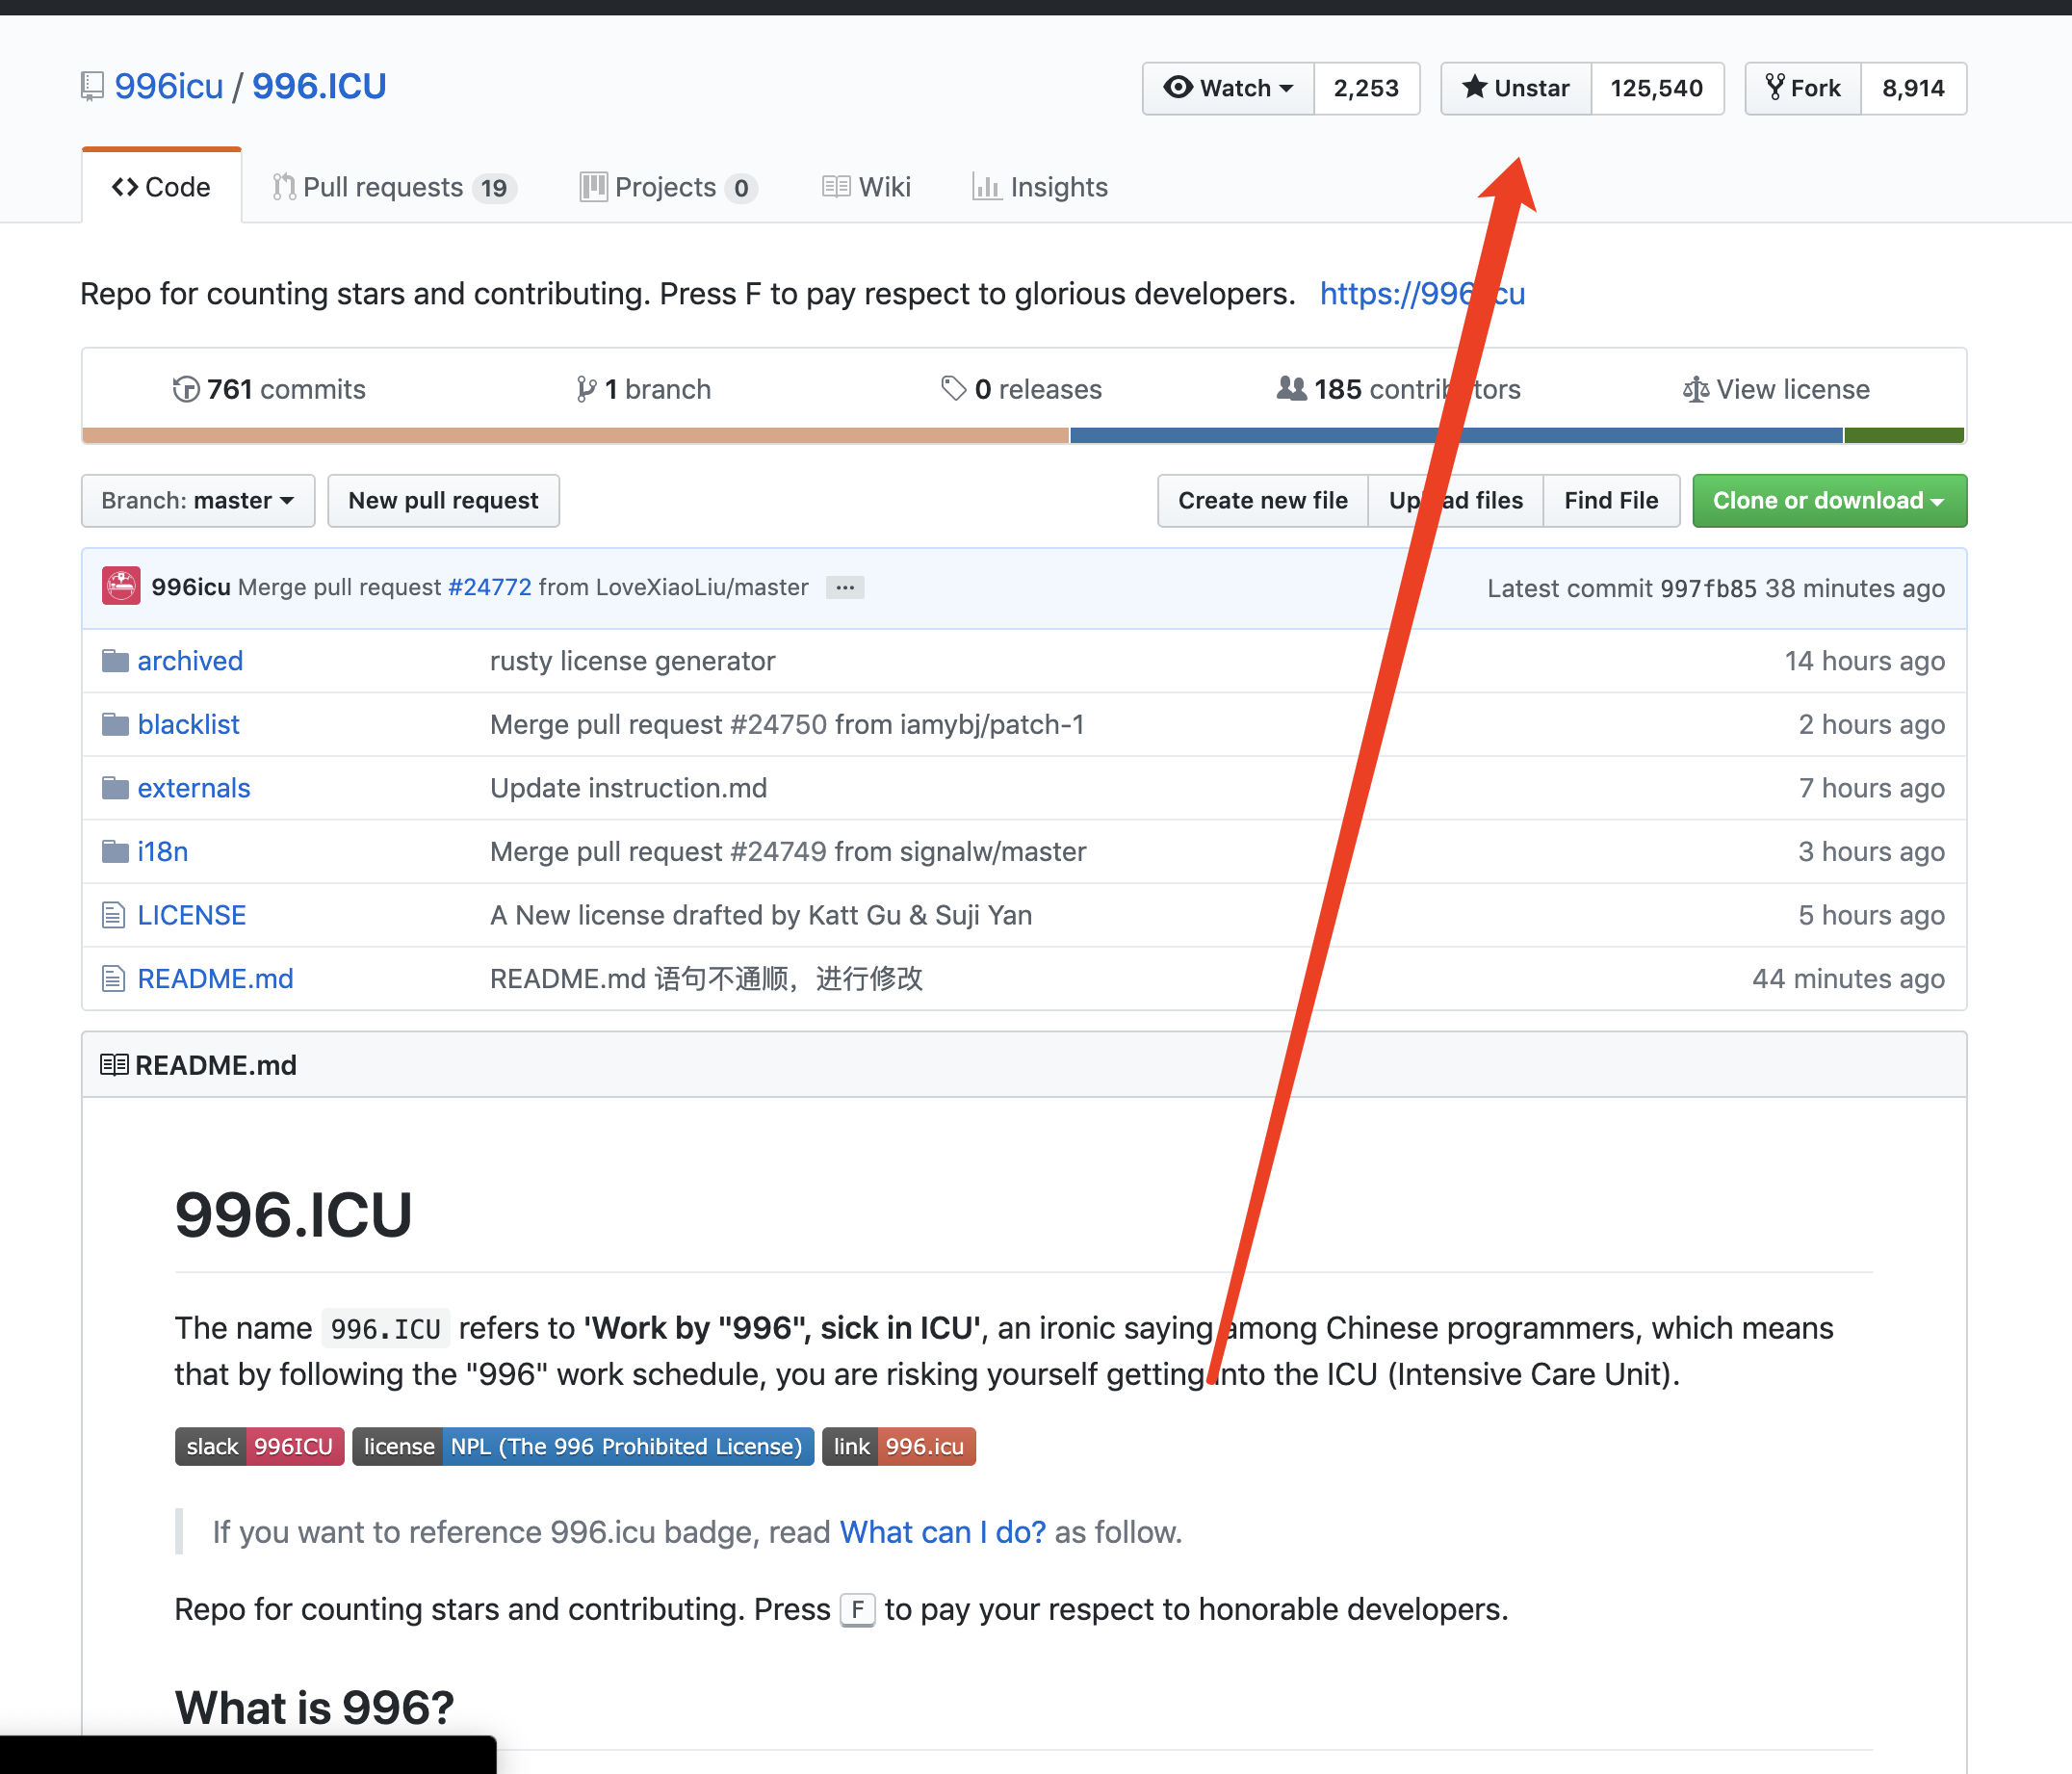Unstar the 996.ICU repository
Screen dimensions: 2072x1774
click(1515, 88)
